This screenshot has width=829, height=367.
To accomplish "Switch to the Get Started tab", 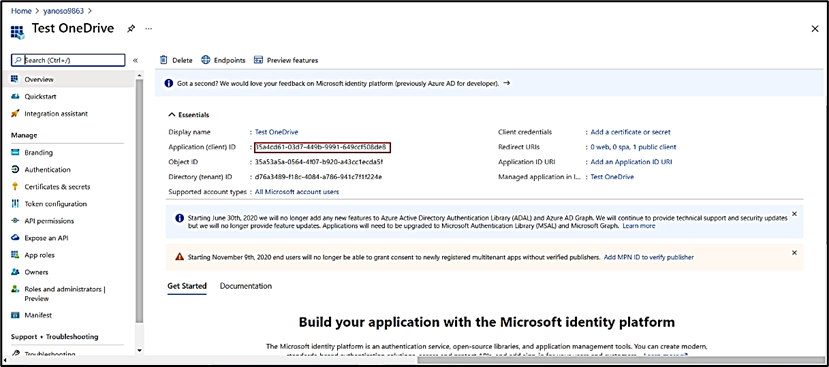I will (187, 286).
